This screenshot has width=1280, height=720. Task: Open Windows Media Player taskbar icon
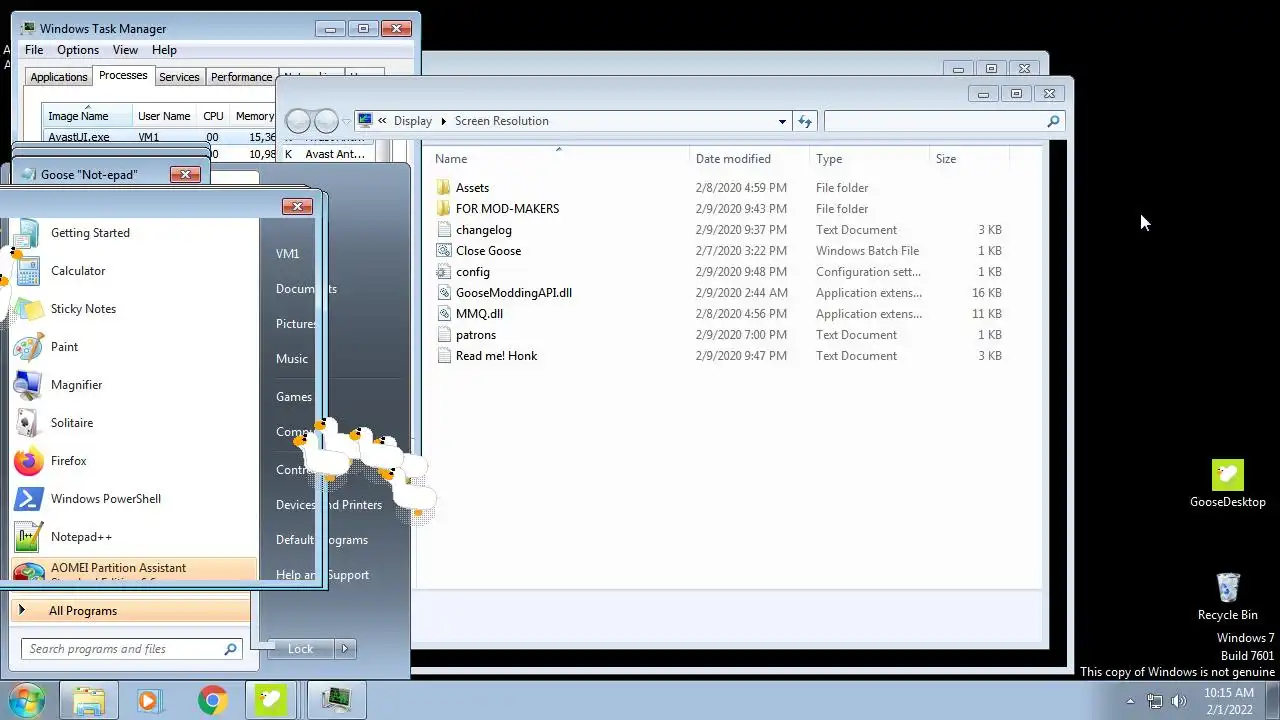tap(149, 700)
